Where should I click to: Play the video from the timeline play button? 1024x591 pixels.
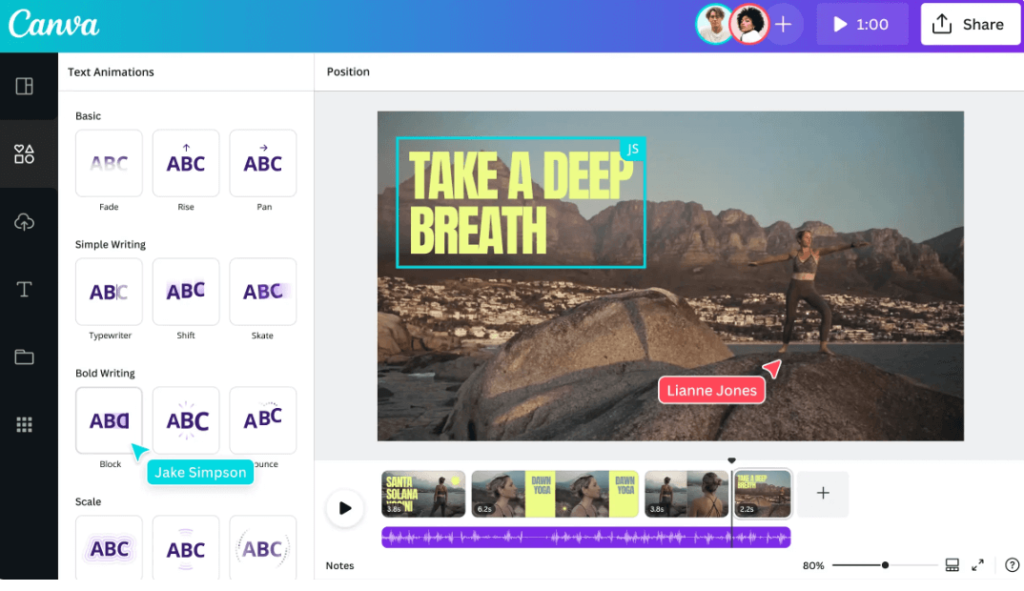[x=345, y=508]
